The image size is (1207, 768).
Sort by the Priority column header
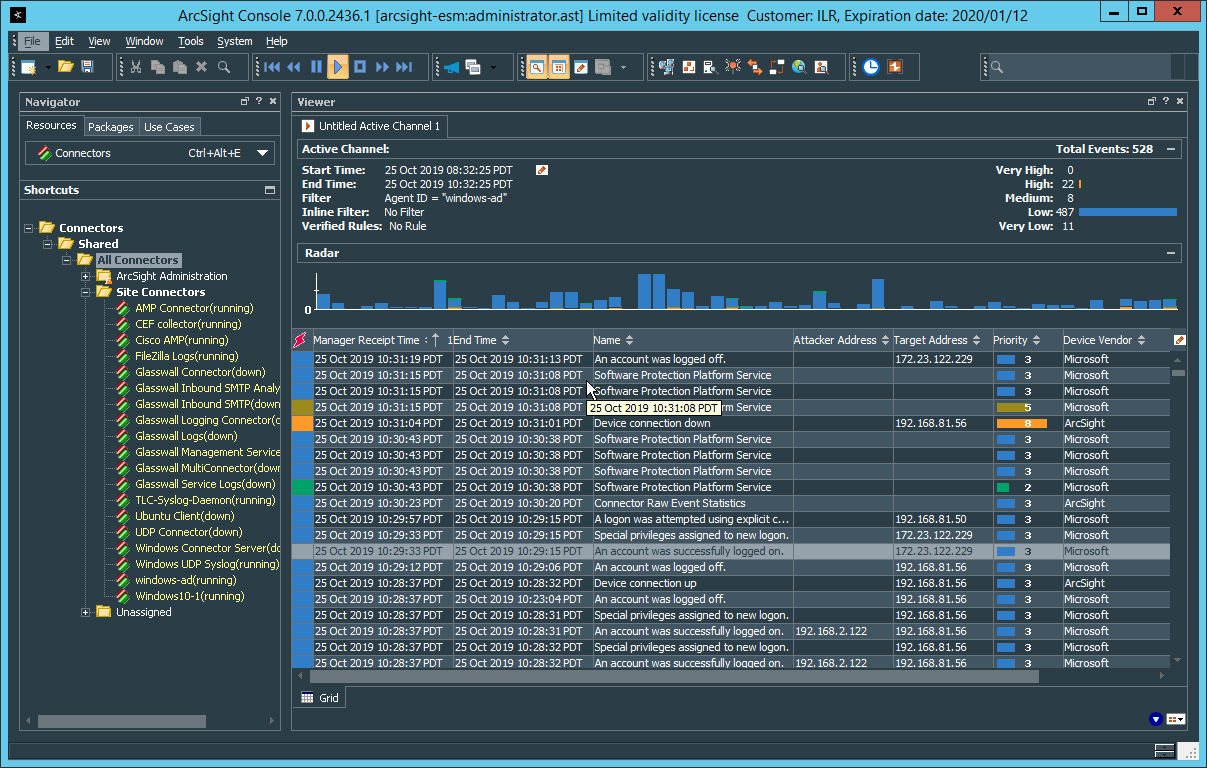[x=1010, y=340]
